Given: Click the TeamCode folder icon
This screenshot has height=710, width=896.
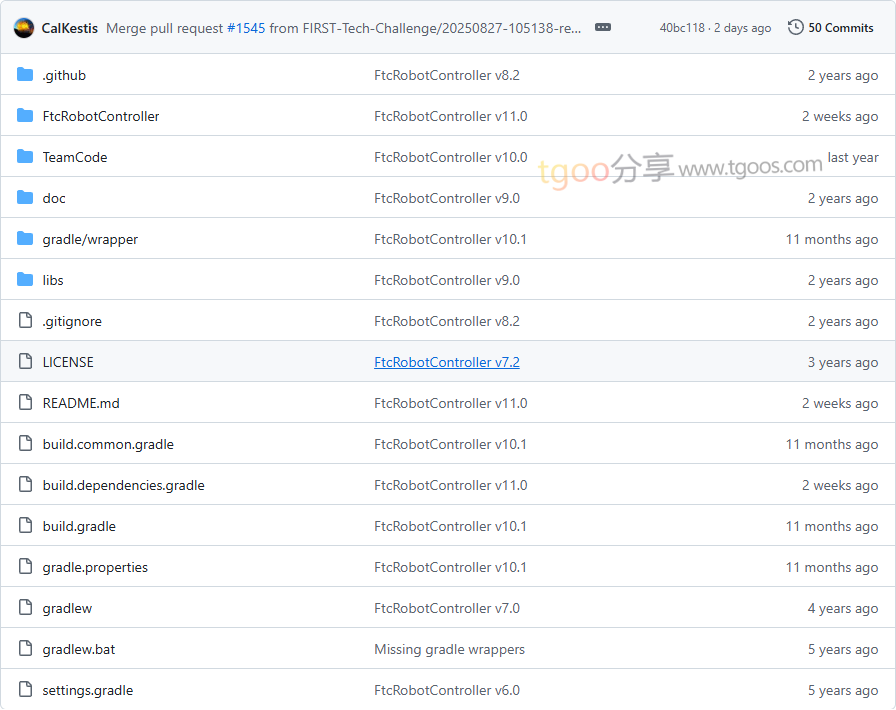Looking at the screenshot, I should (x=25, y=157).
